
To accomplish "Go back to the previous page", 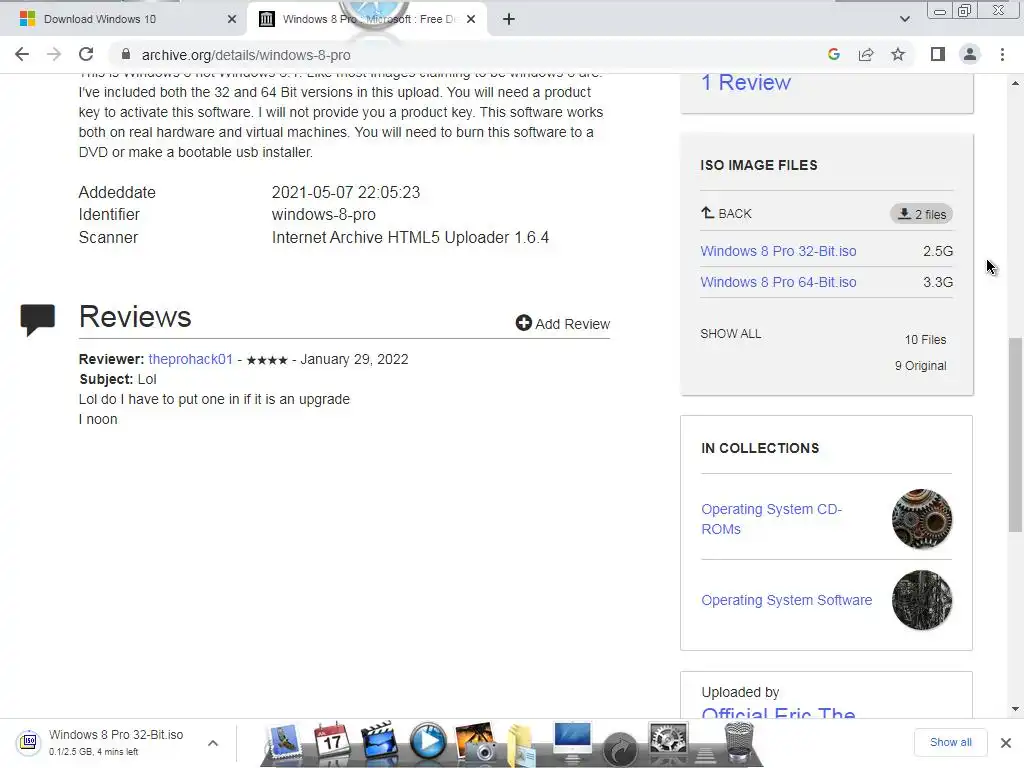I will 22,54.
